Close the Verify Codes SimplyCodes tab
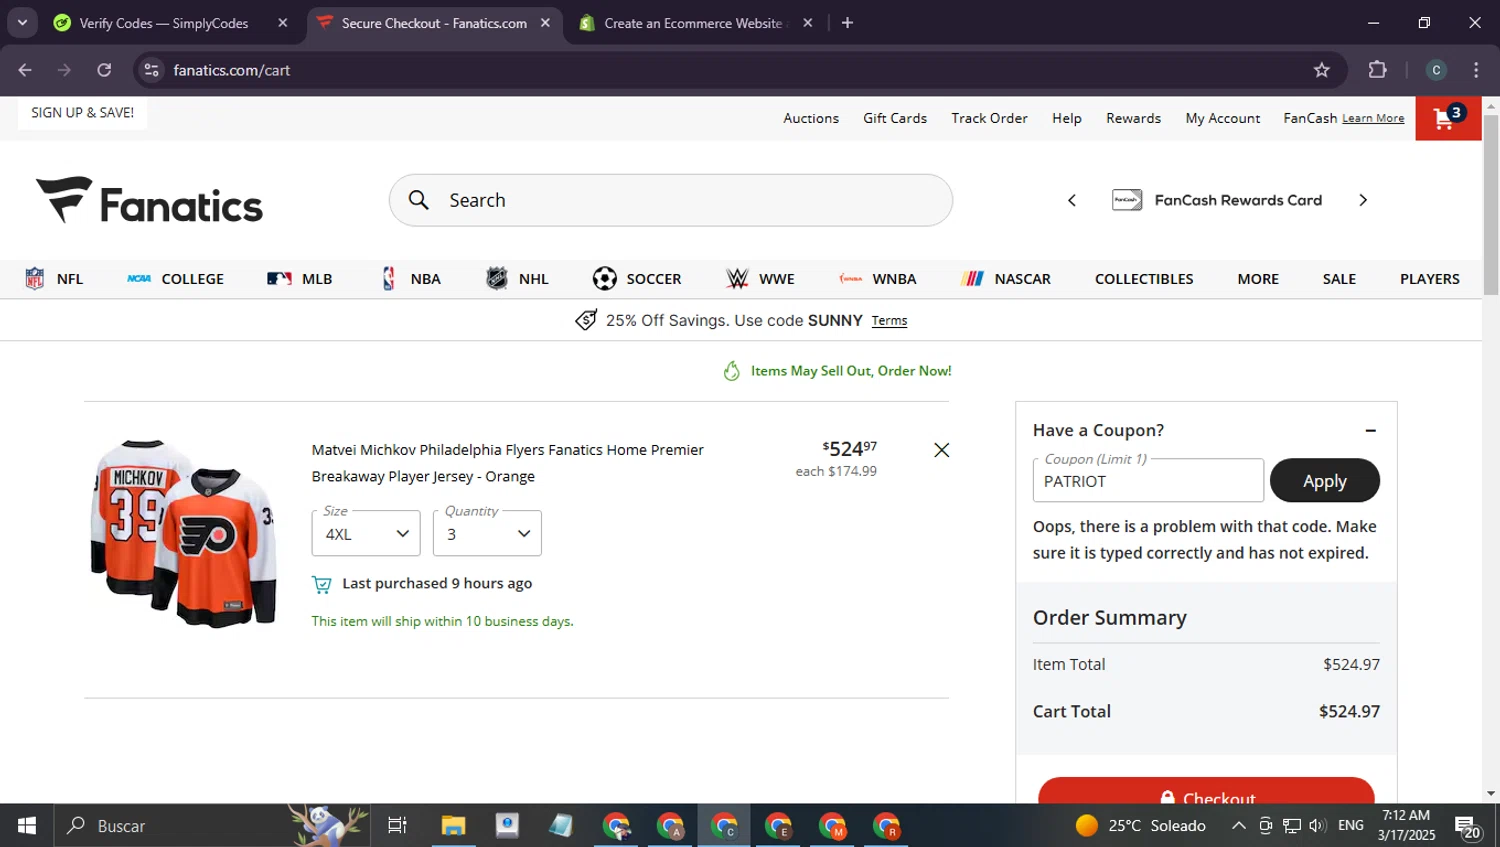The width and height of the screenshot is (1500, 847). pyautogui.click(x=283, y=23)
